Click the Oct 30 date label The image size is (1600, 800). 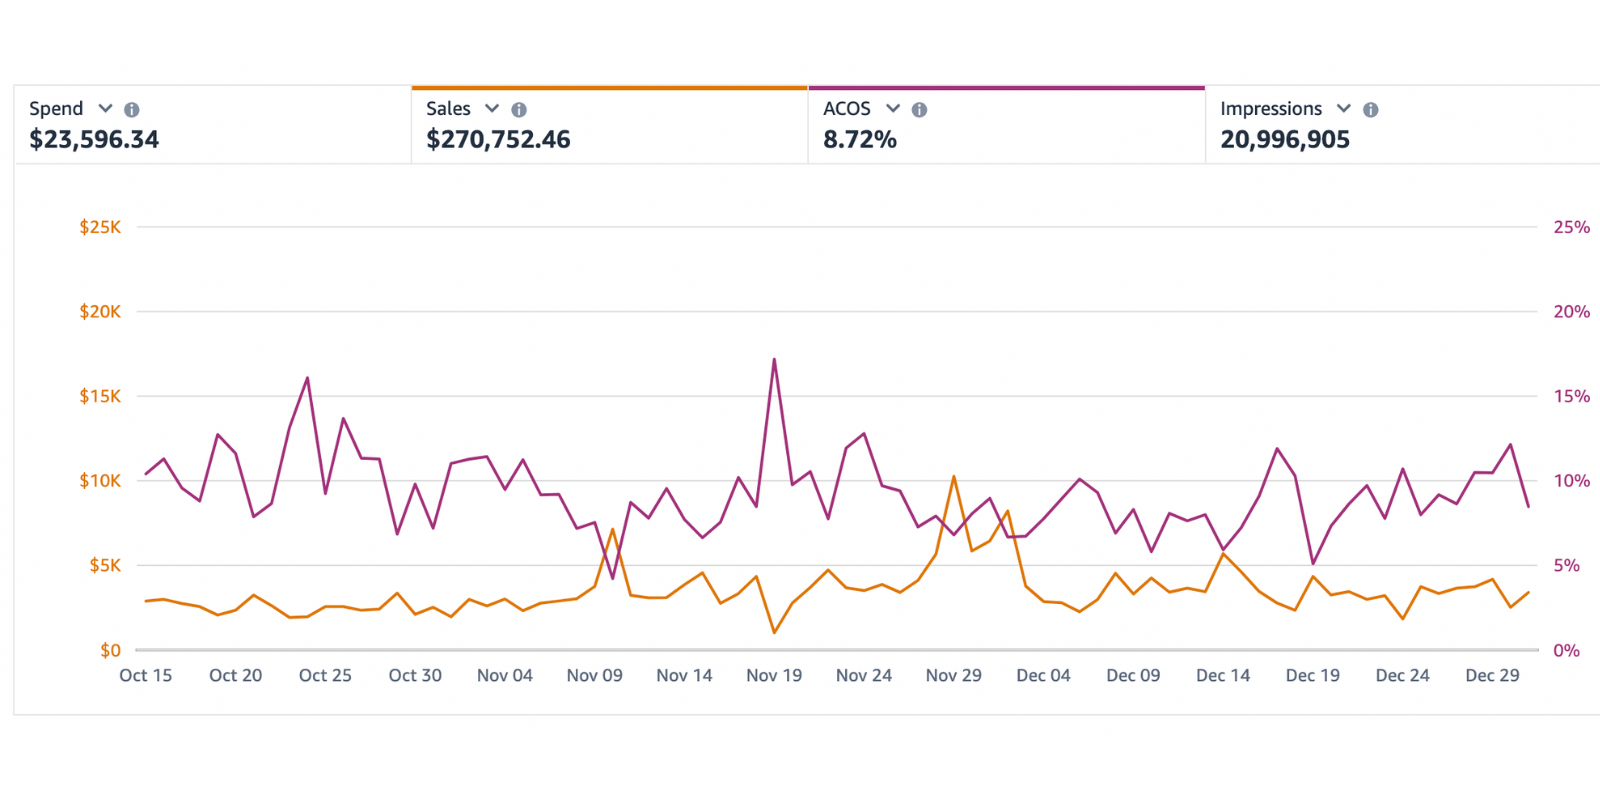coord(415,676)
